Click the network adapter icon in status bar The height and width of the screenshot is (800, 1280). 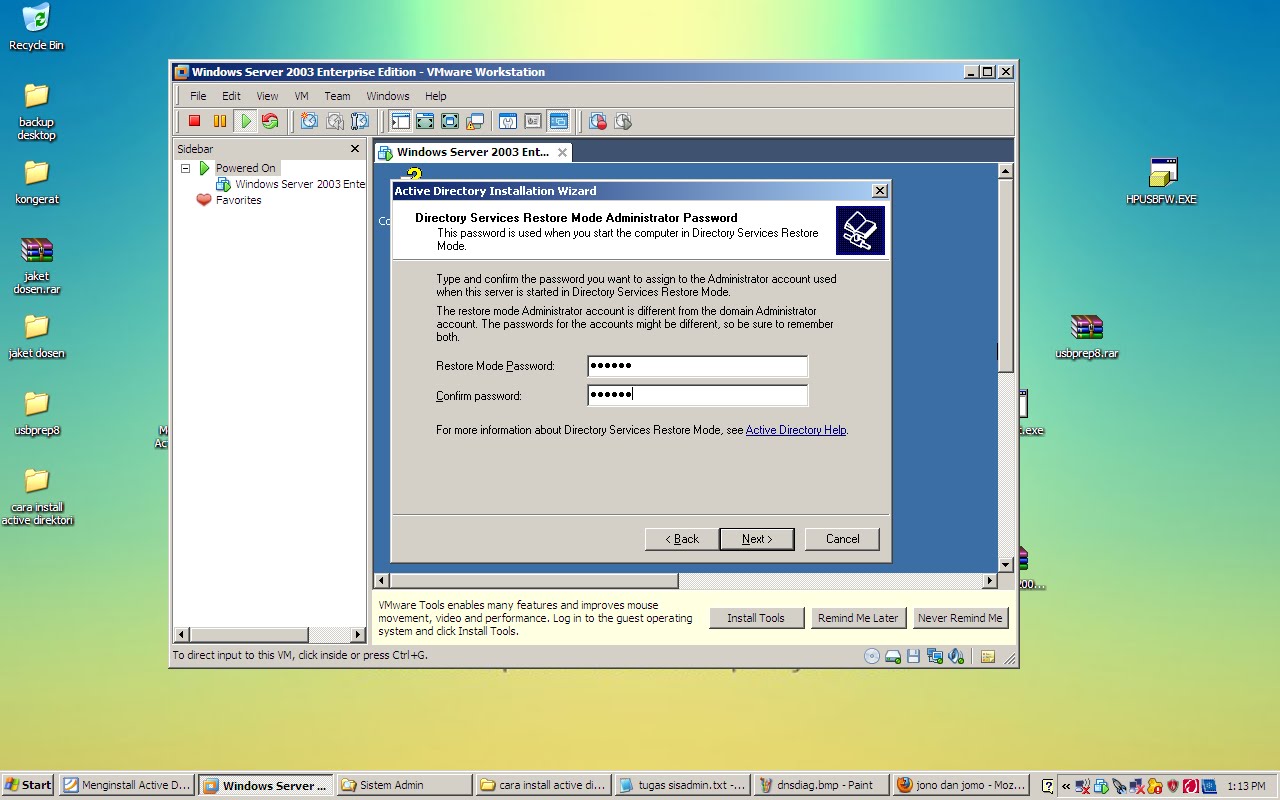click(935, 656)
